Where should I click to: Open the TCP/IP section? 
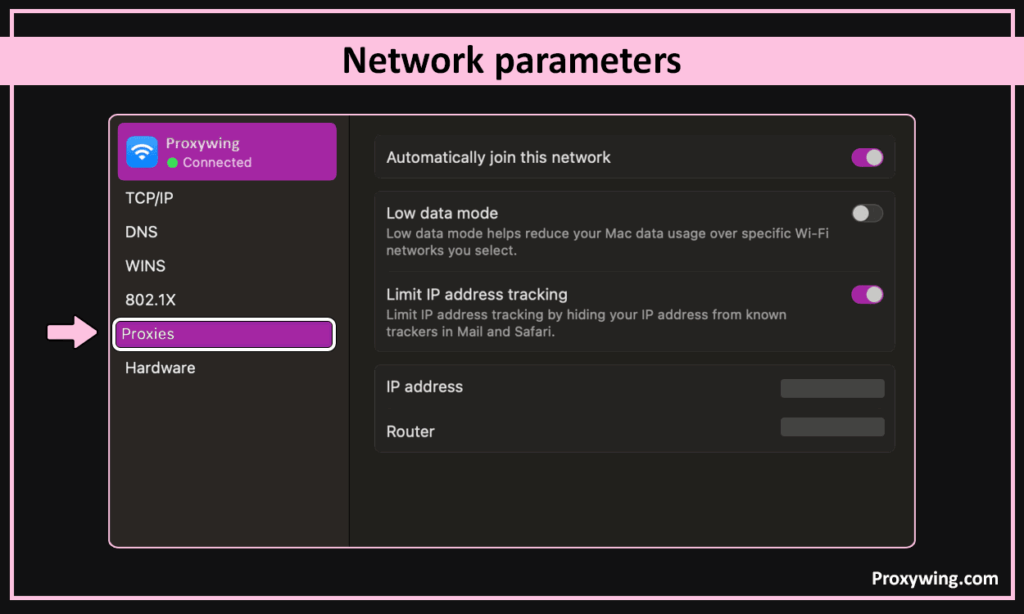(149, 198)
